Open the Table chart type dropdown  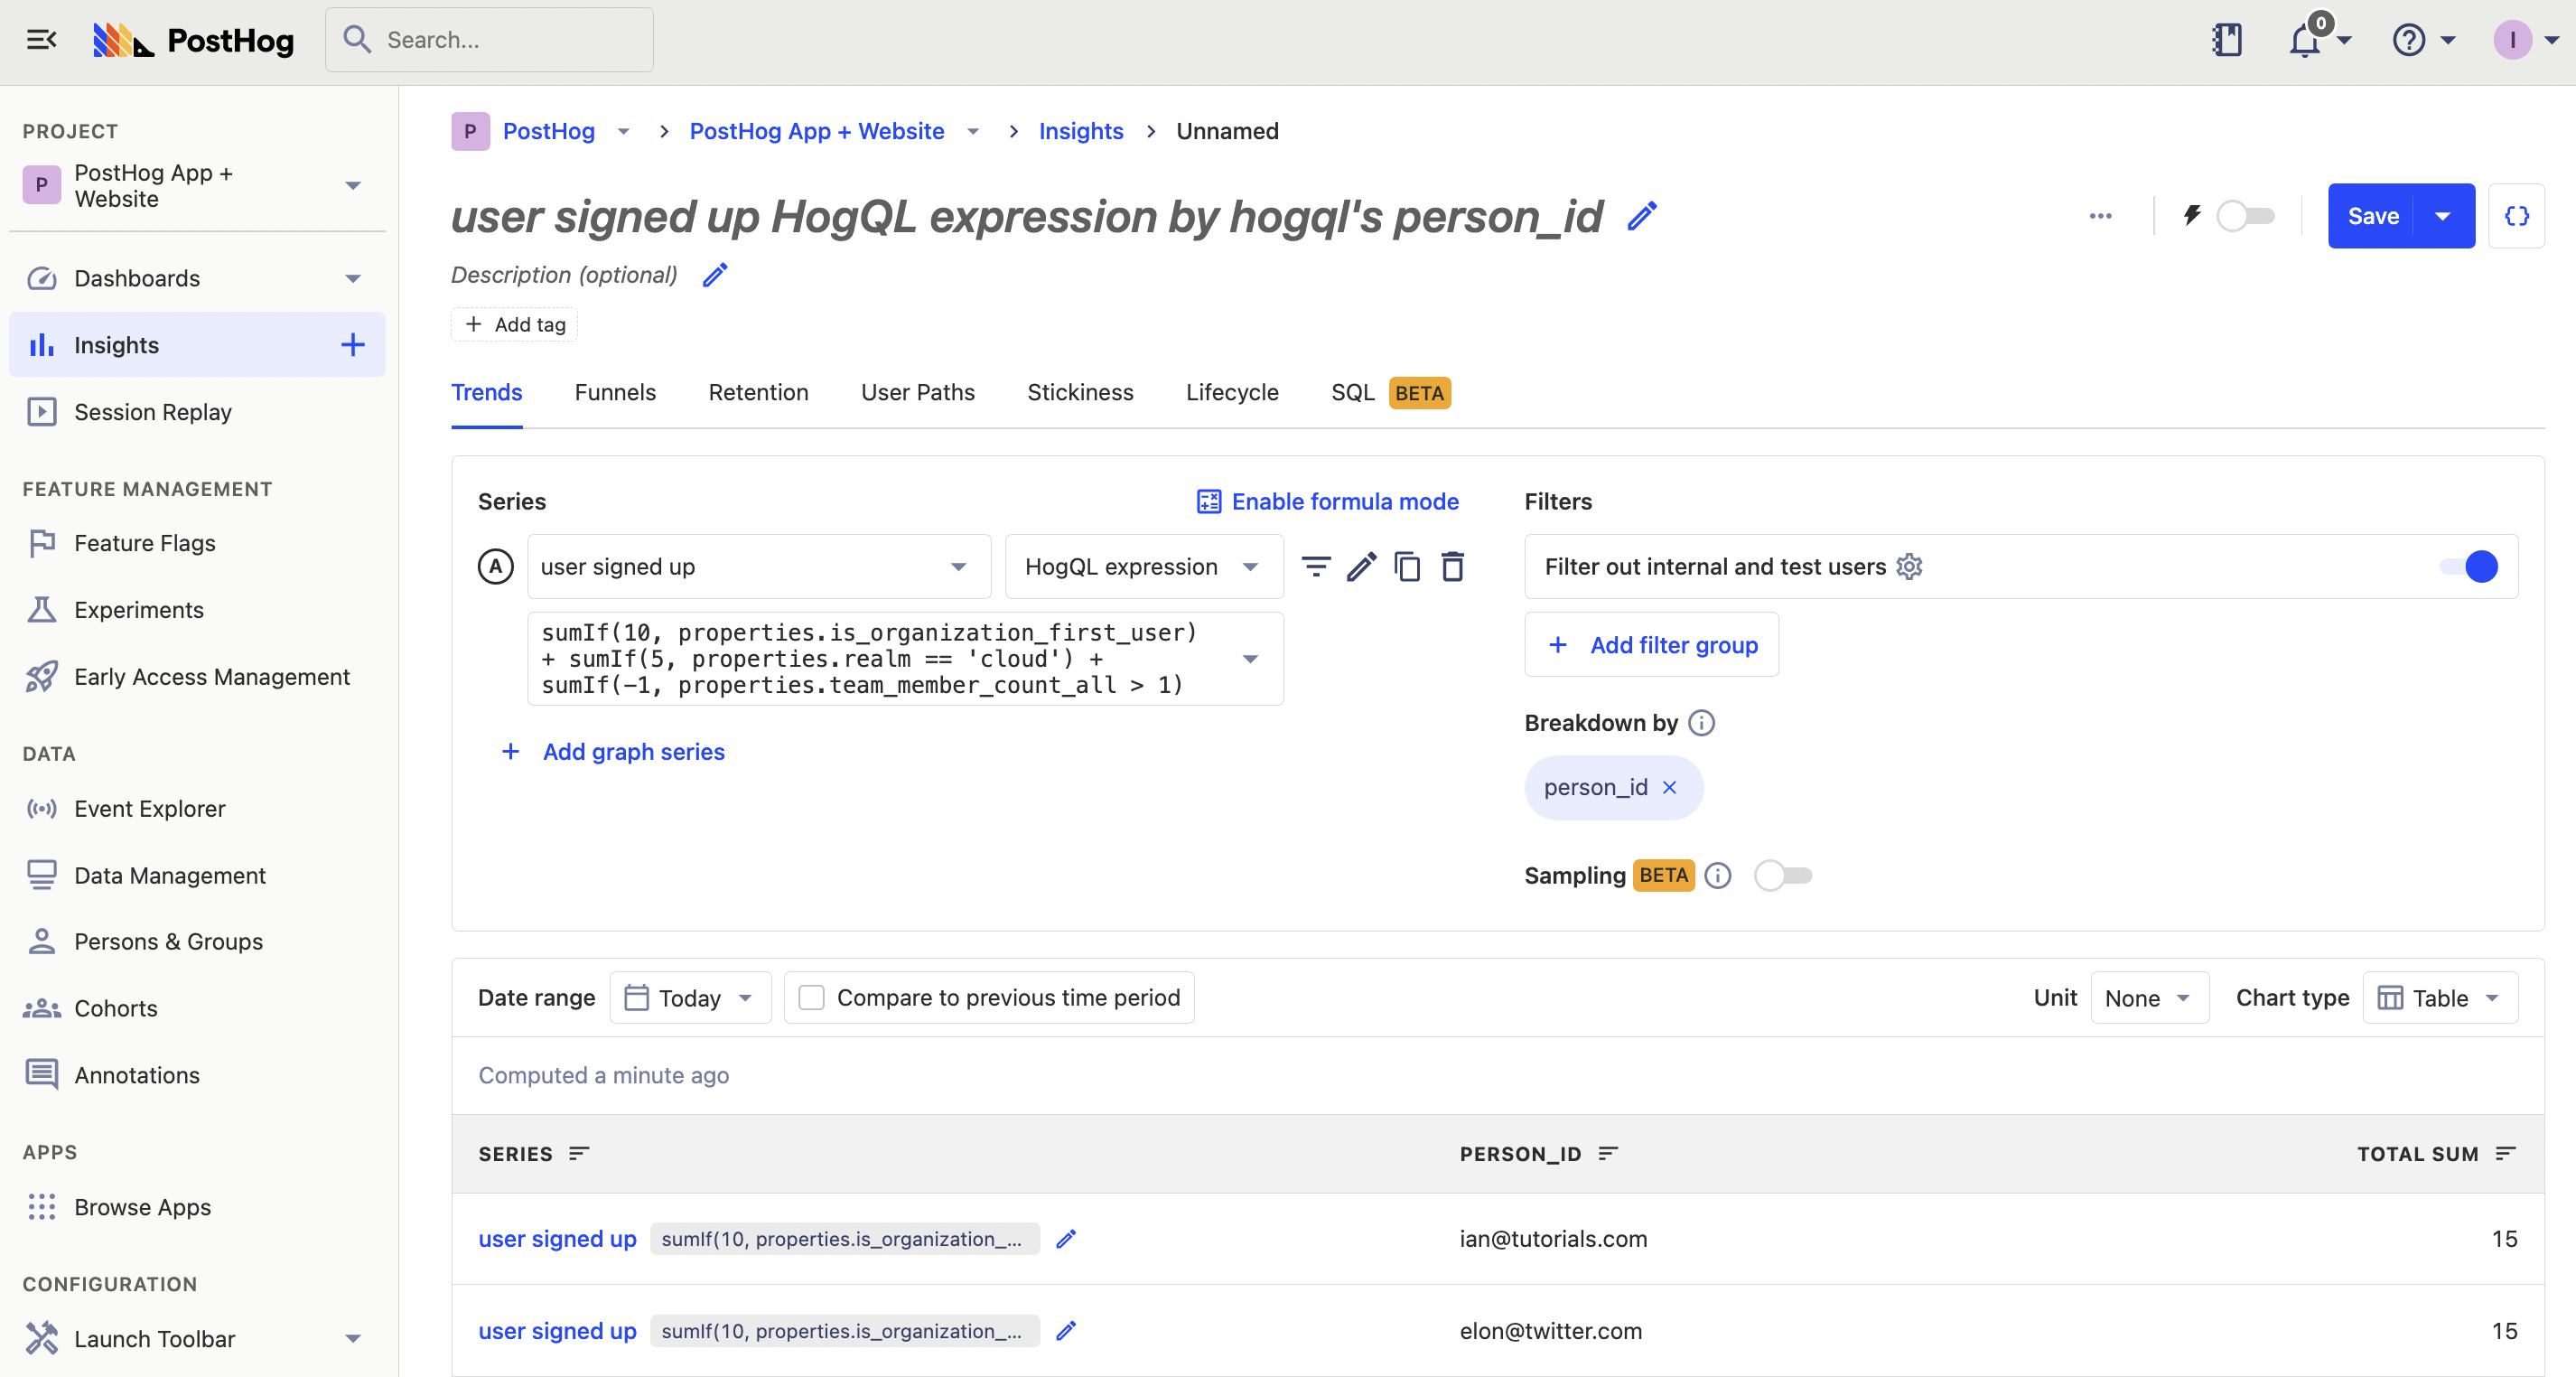point(2440,998)
